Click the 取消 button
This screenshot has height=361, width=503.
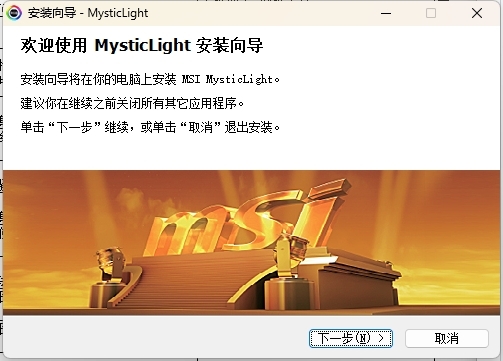(x=447, y=338)
